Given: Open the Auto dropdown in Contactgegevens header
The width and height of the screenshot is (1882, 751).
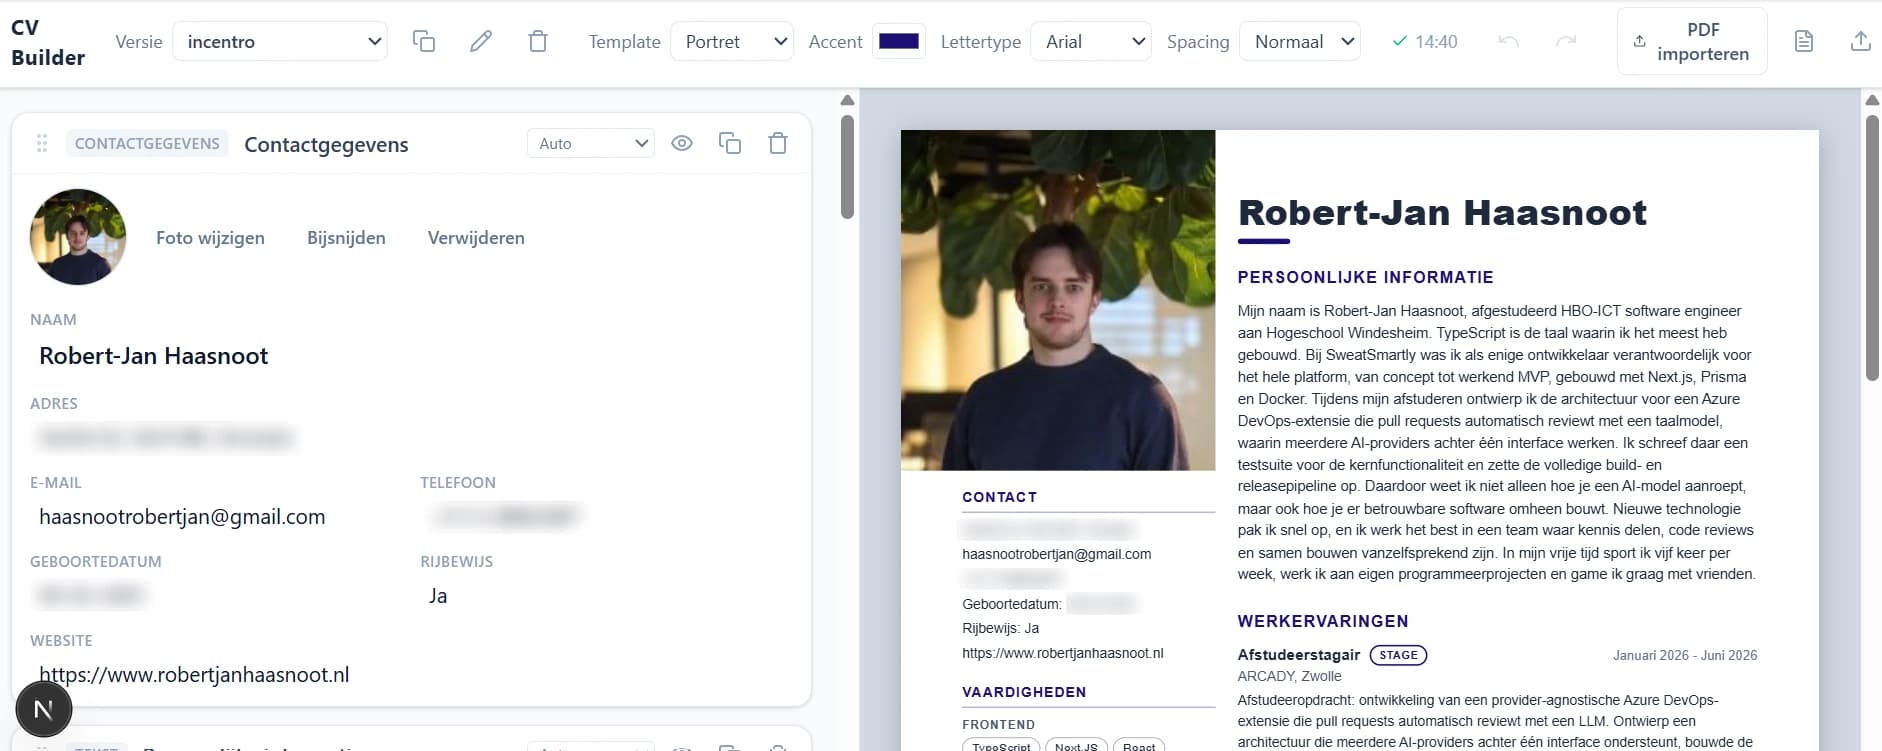Looking at the screenshot, I should click(591, 143).
